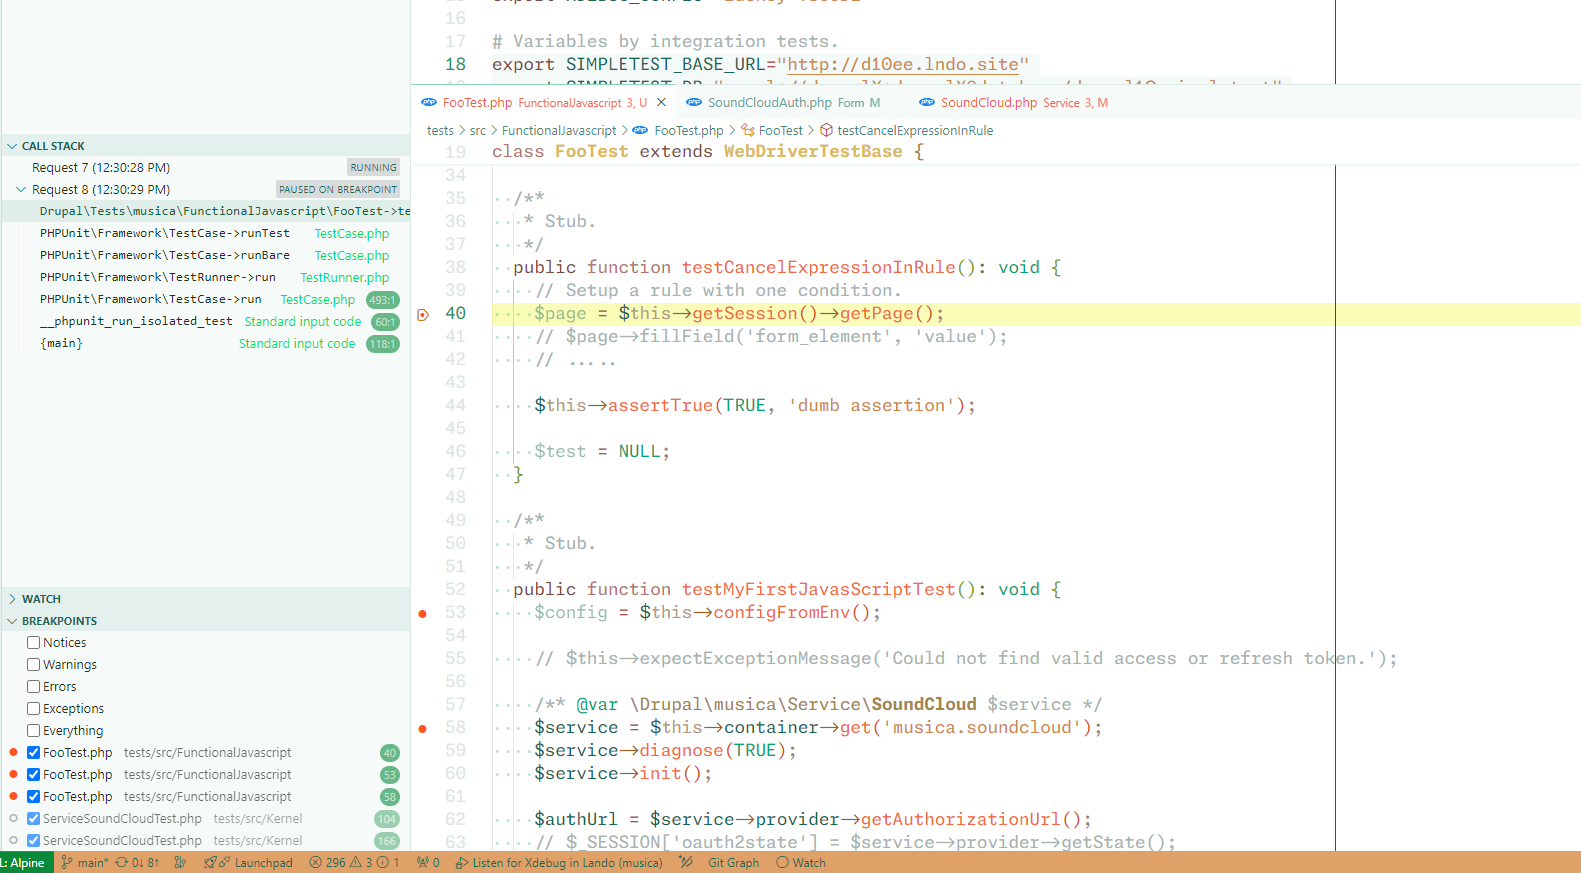Close the FooTest.php editor tab
This screenshot has width=1581, height=873.
point(661,103)
